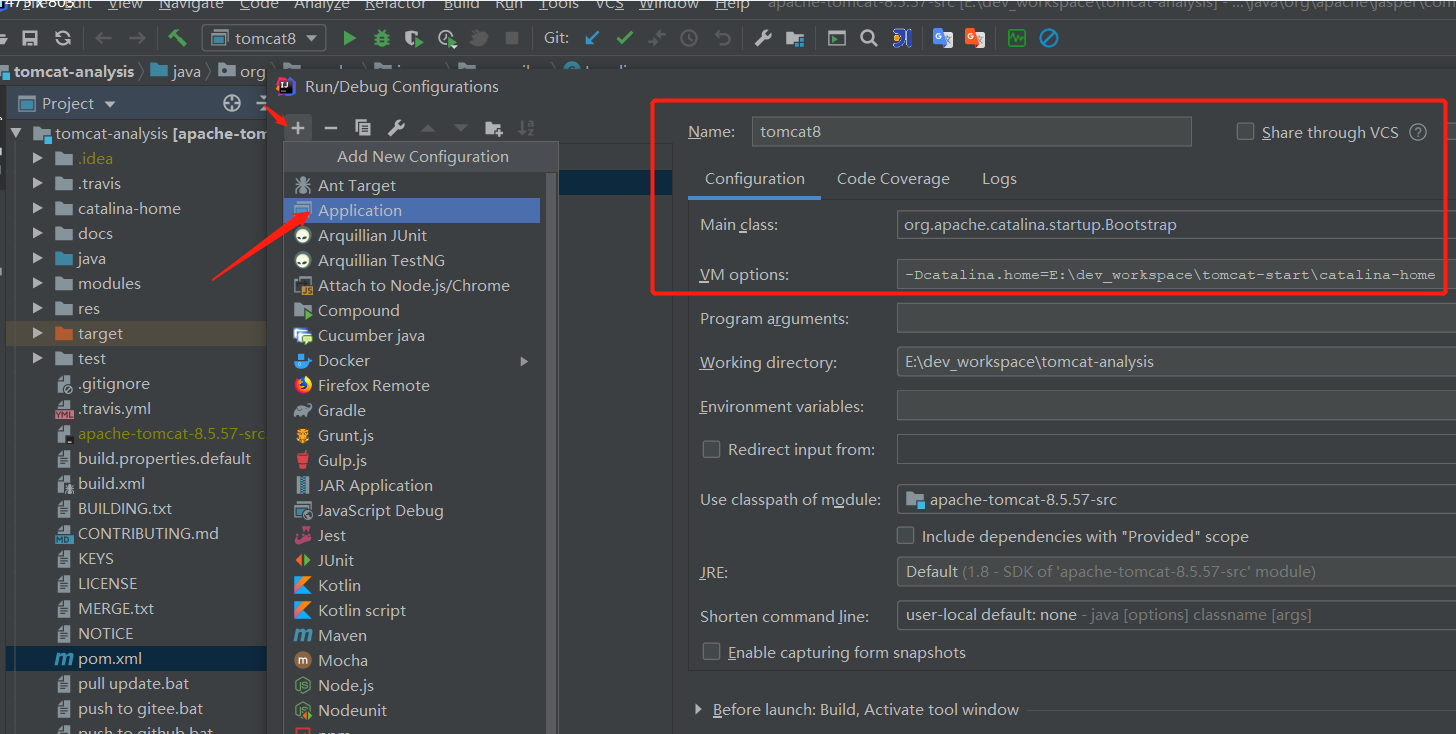Edit templates wrench in dialog toolbar
Screen dimensions: 1456x734
coord(396,128)
